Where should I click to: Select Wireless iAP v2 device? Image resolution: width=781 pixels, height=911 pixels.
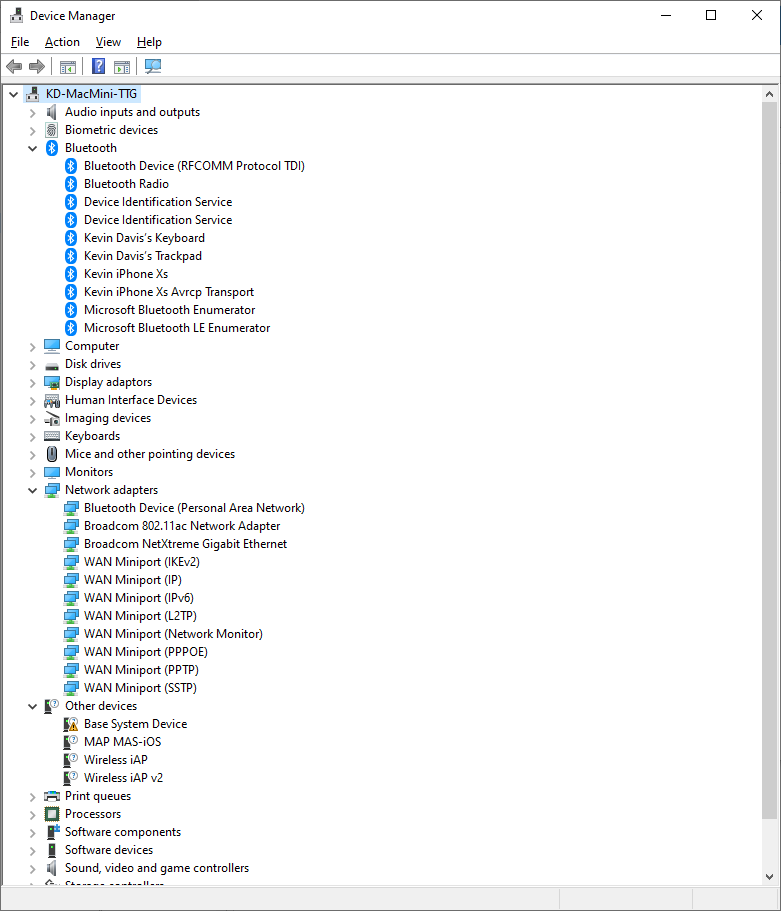(123, 778)
